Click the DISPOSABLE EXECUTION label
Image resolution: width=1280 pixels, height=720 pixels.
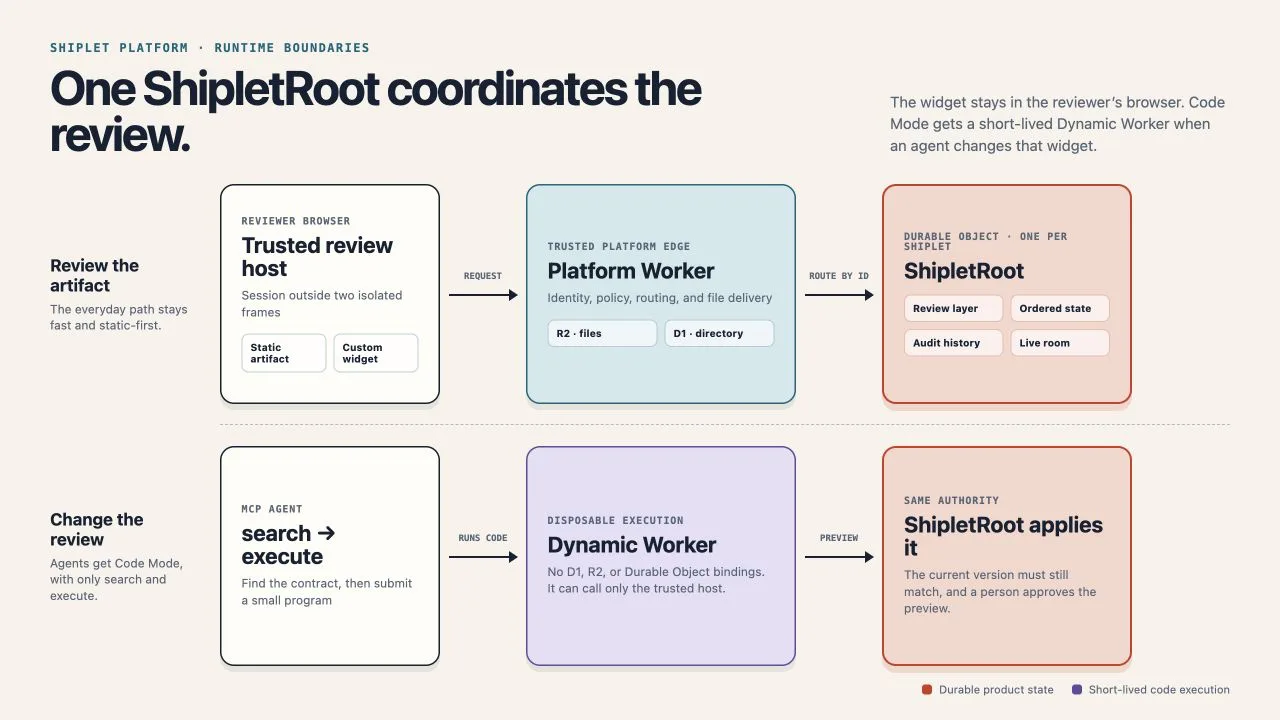pos(616,520)
